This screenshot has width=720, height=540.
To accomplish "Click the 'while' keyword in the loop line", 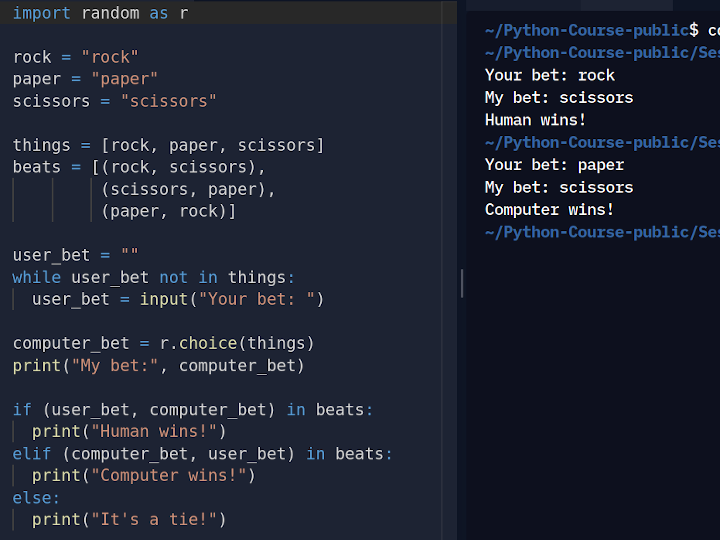I will (x=36, y=277).
